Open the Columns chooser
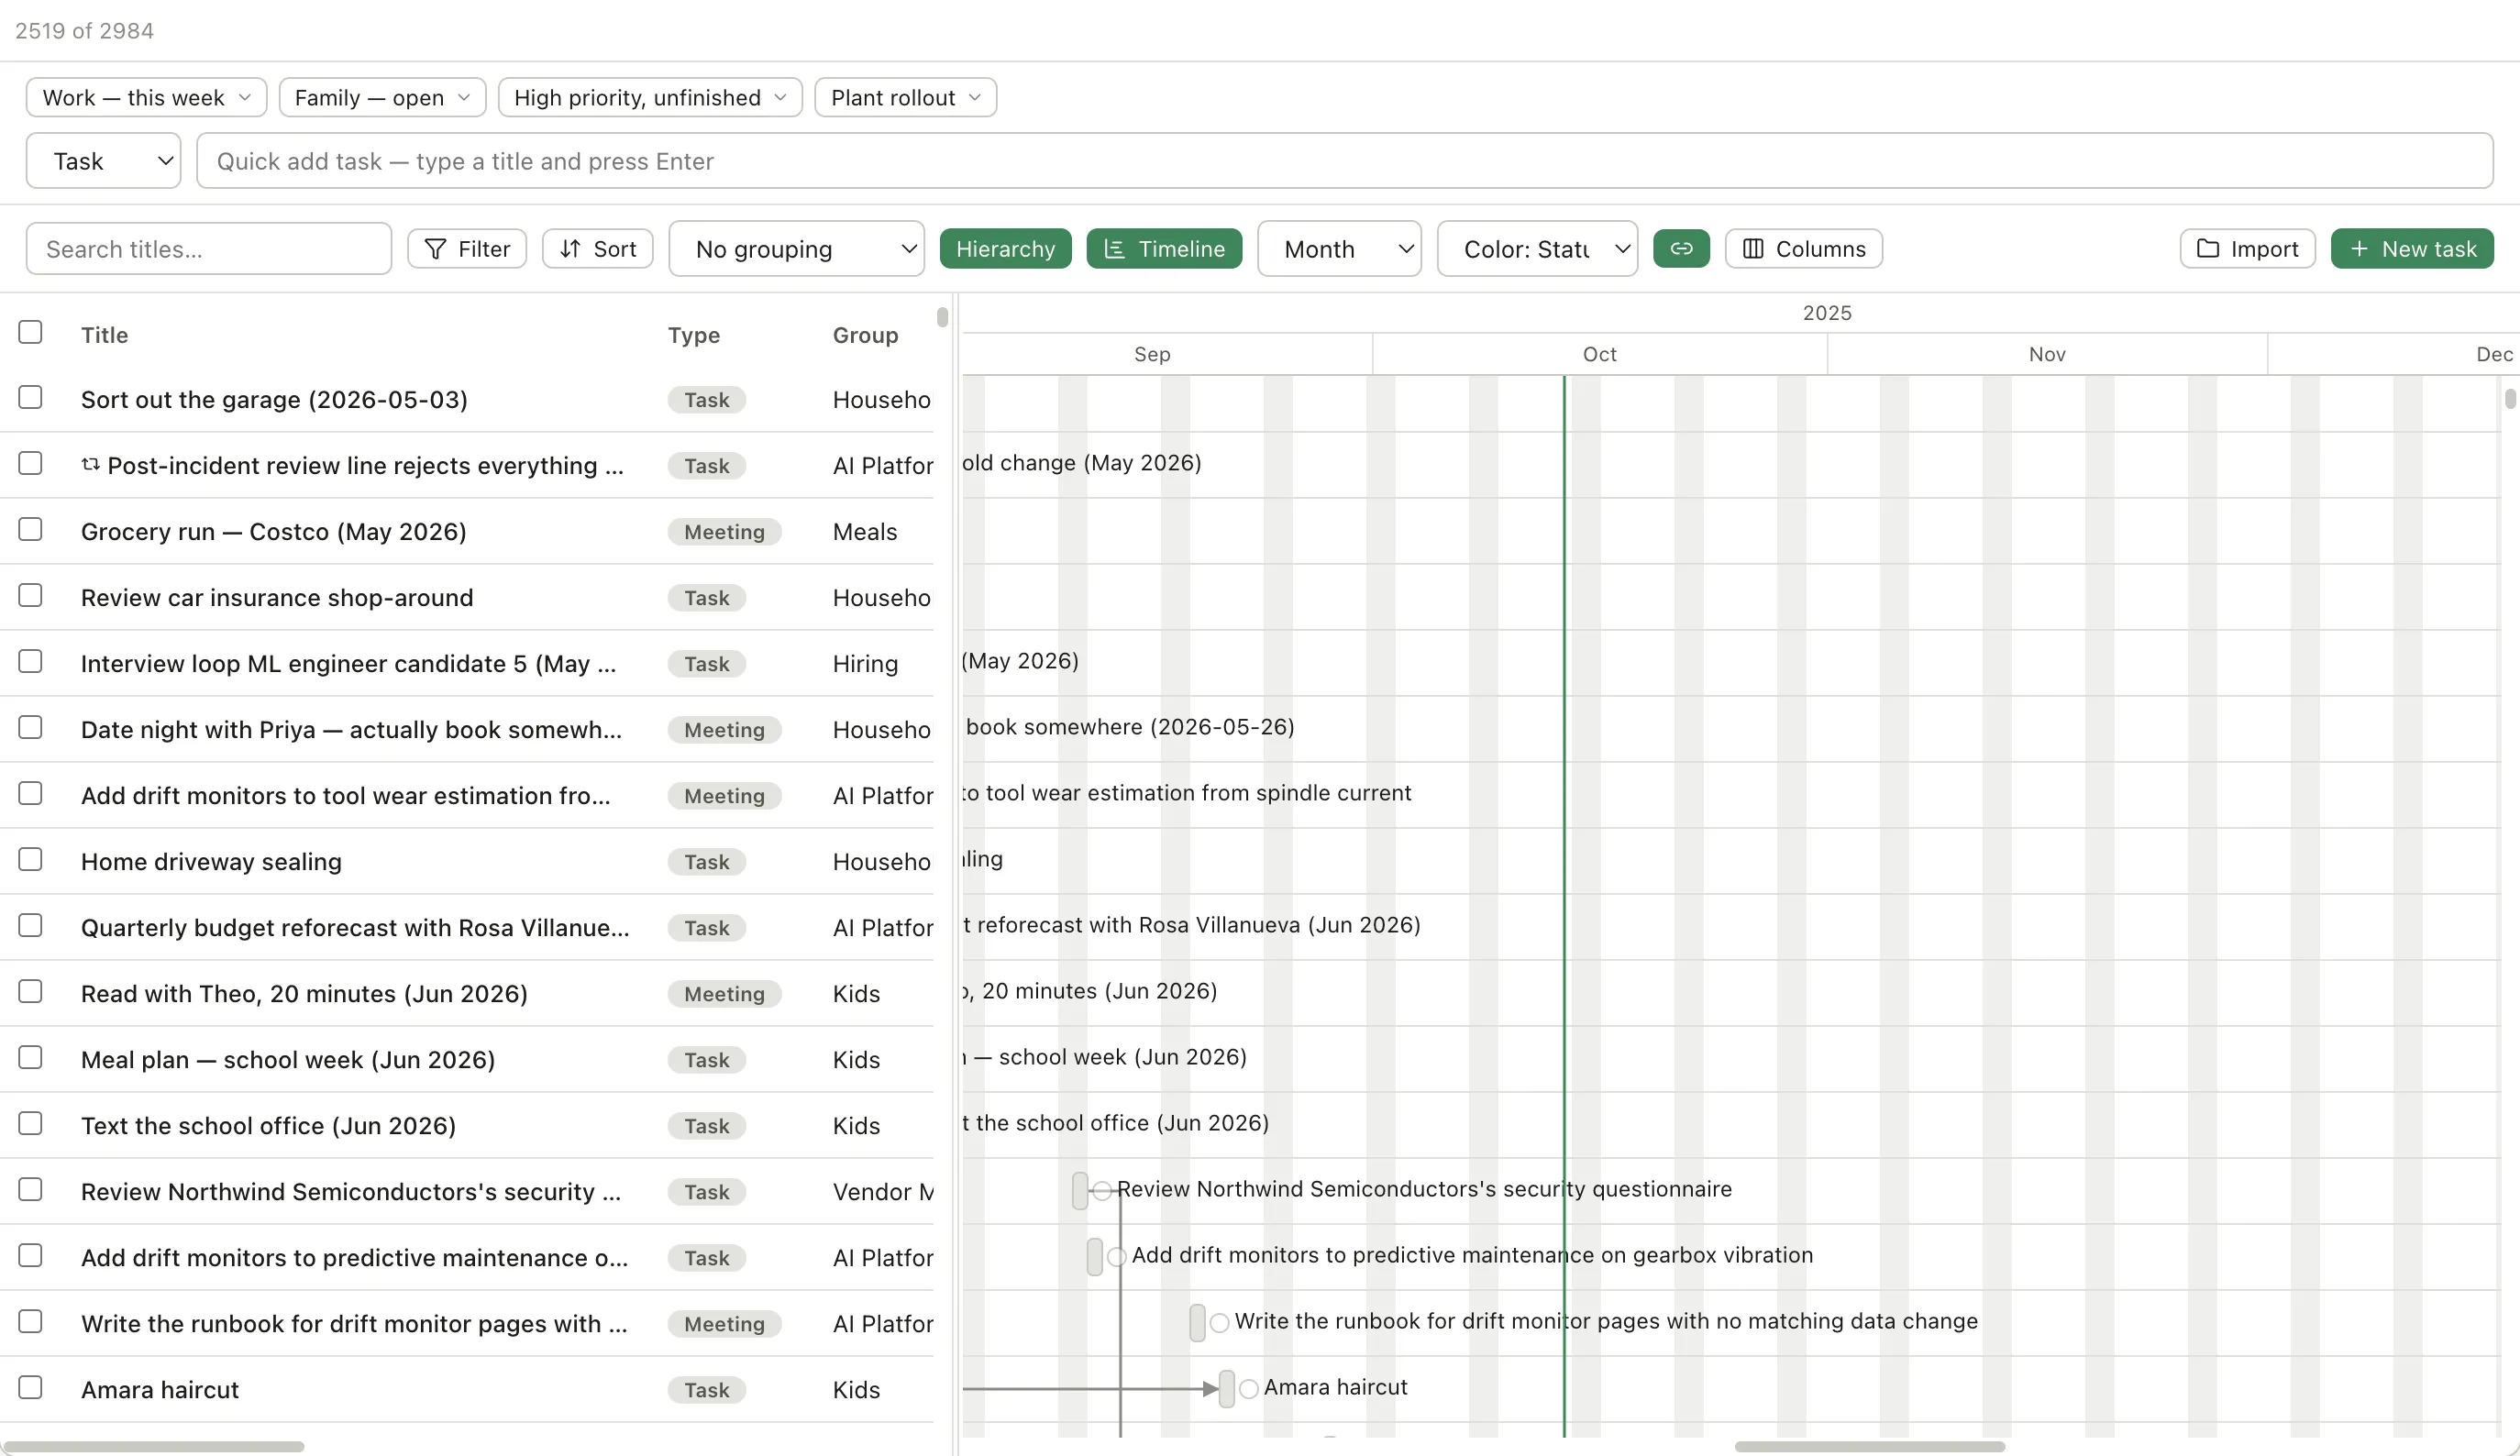This screenshot has height=1456, width=2520. (x=1803, y=249)
